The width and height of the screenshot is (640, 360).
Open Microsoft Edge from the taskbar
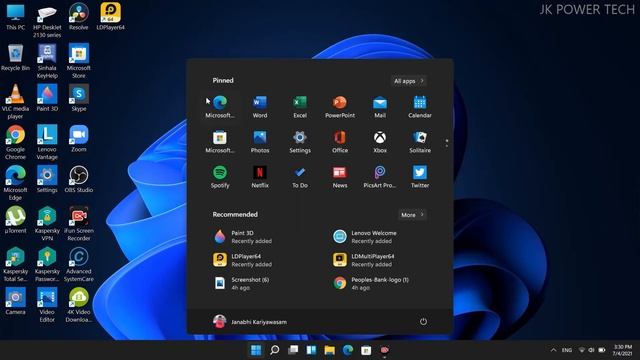pos(348,350)
